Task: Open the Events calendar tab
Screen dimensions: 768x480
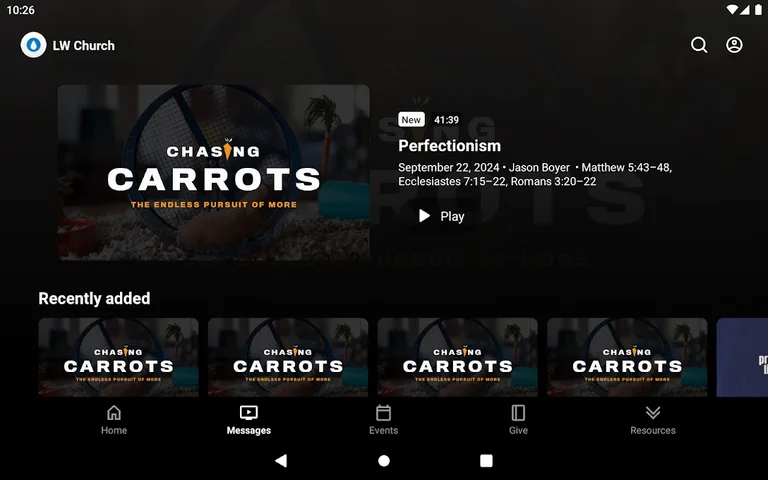Action: pyautogui.click(x=383, y=420)
